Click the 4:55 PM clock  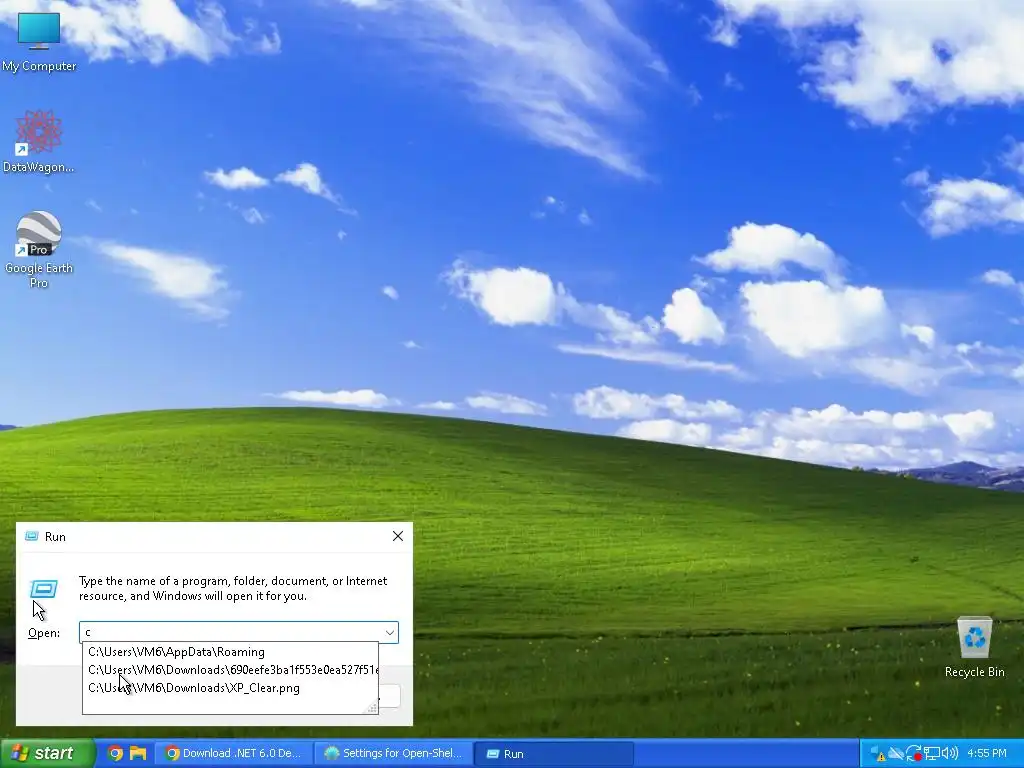click(x=987, y=754)
